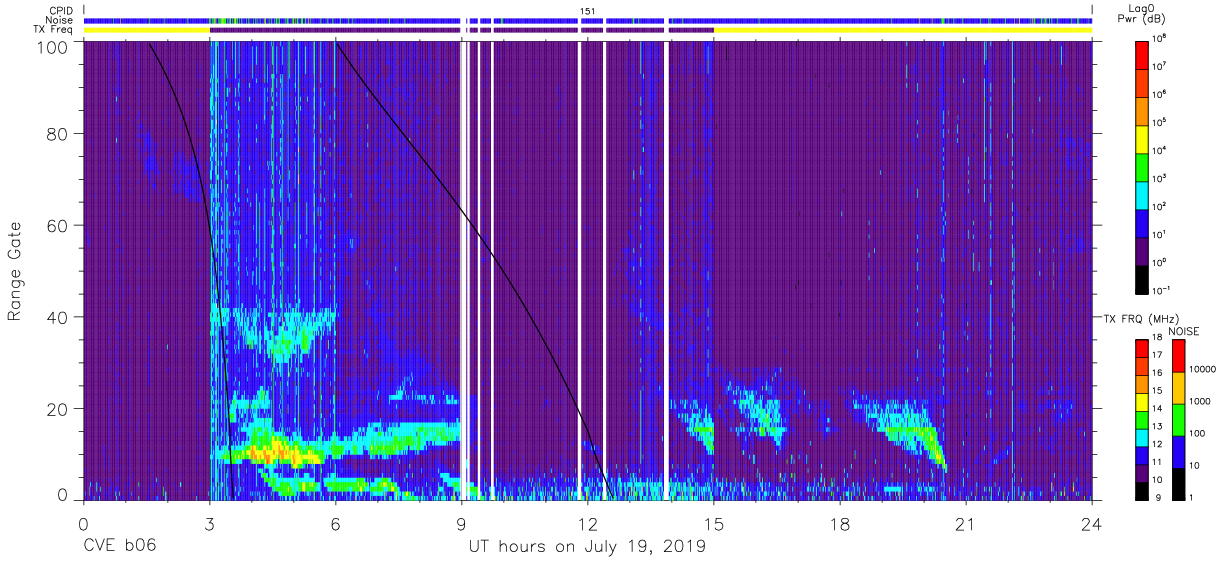Image resolution: width=1228 pixels, height=567 pixels.
Task: Click the 10000 label on NOISE legend
Action: pyautogui.click(x=1204, y=370)
